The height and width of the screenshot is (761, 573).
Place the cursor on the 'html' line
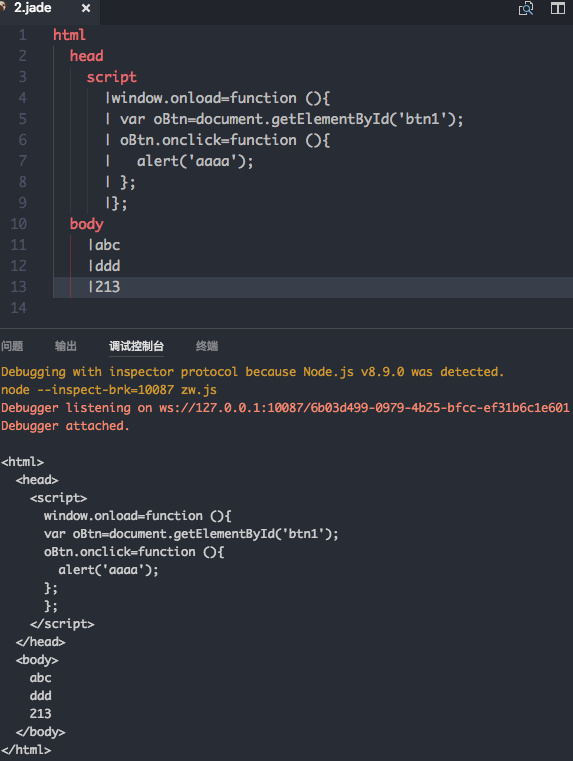coord(69,35)
